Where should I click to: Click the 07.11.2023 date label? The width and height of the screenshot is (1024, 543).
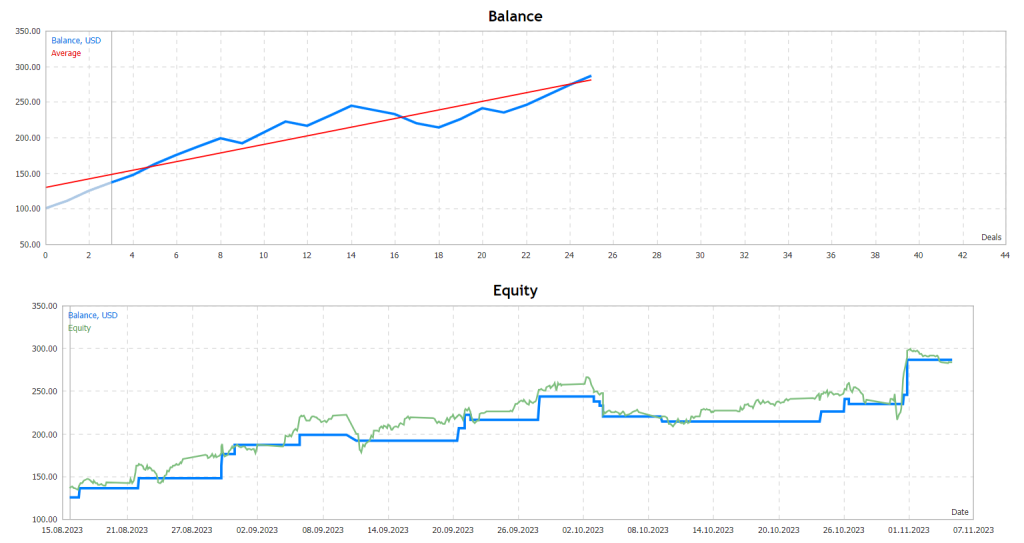click(x=972, y=531)
